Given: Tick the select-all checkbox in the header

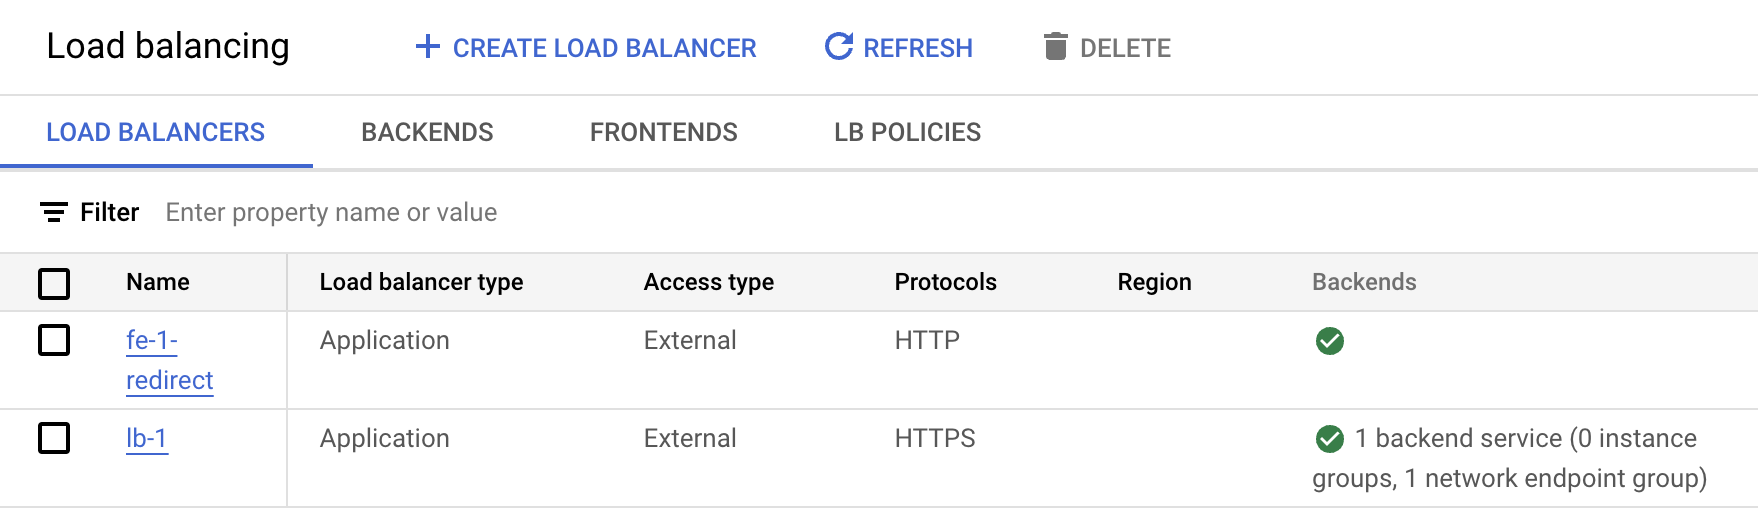Looking at the screenshot, I should click(x=54, y=283).
